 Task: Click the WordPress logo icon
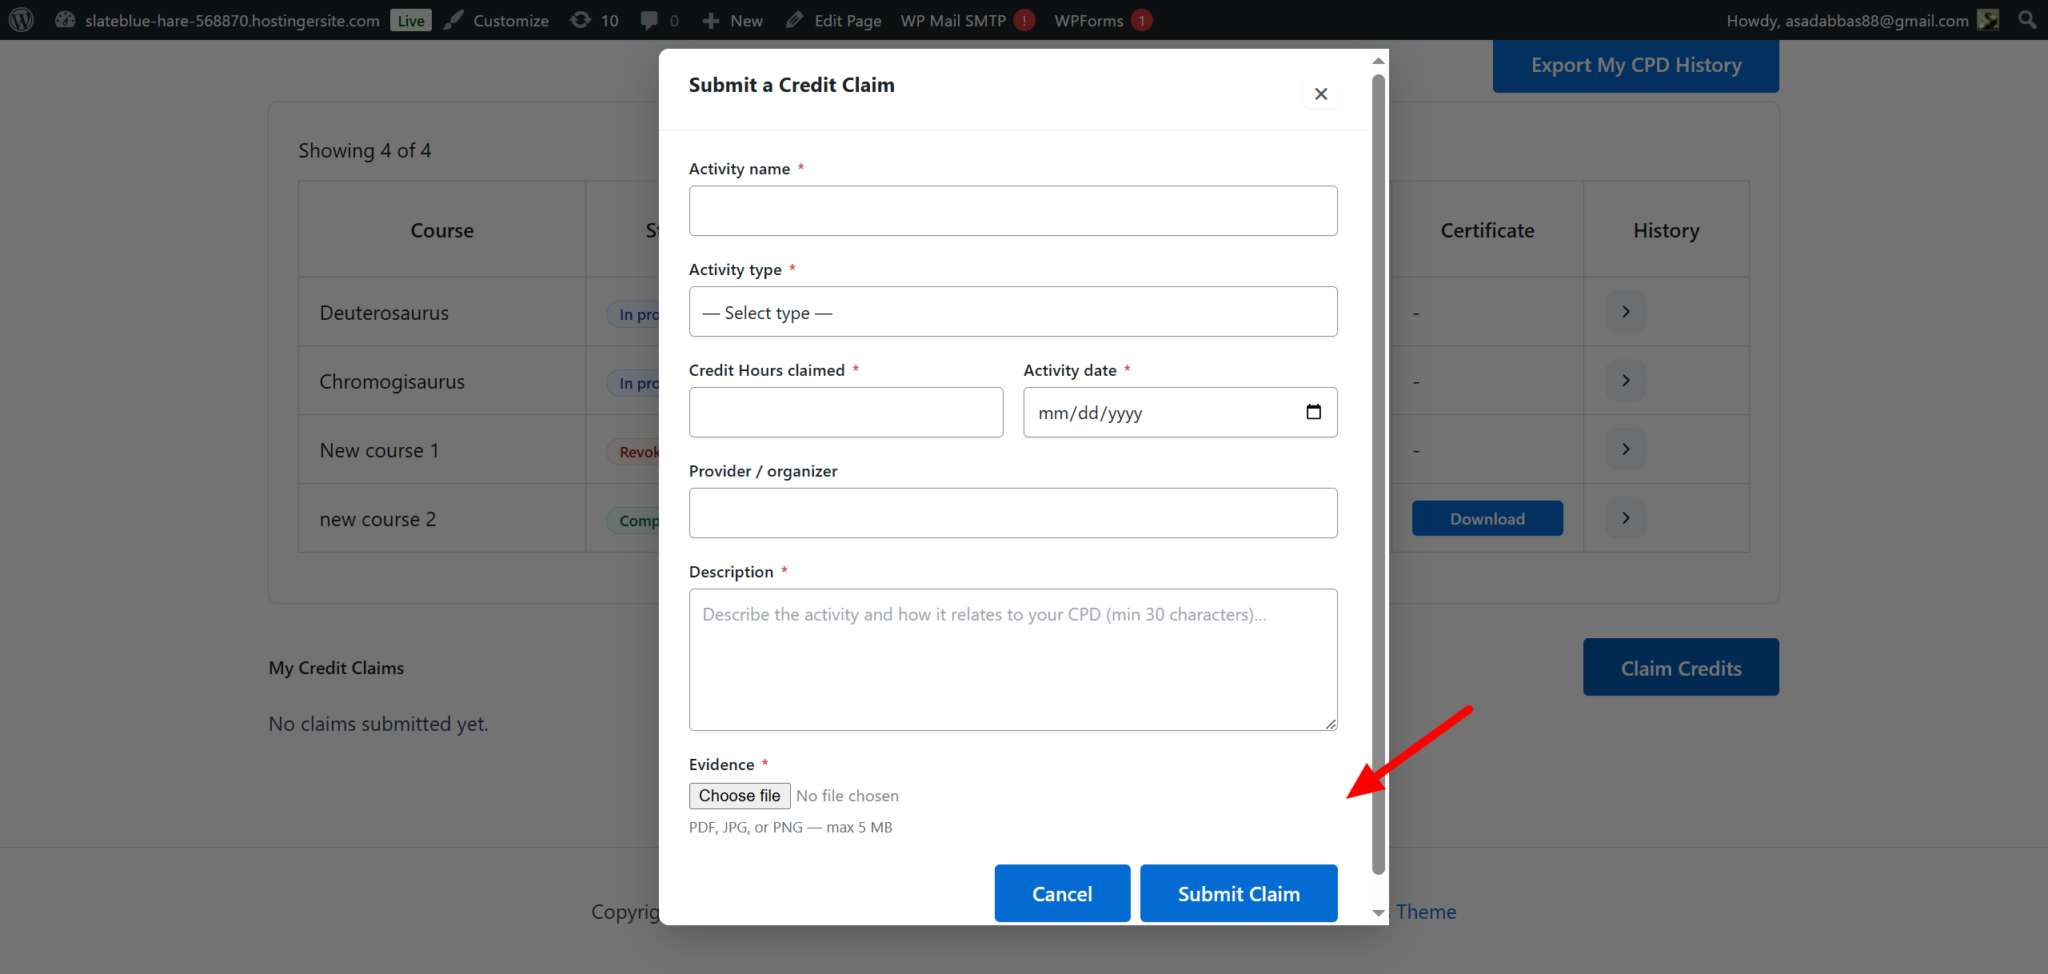pyautogui.click(x=21, y=20)
